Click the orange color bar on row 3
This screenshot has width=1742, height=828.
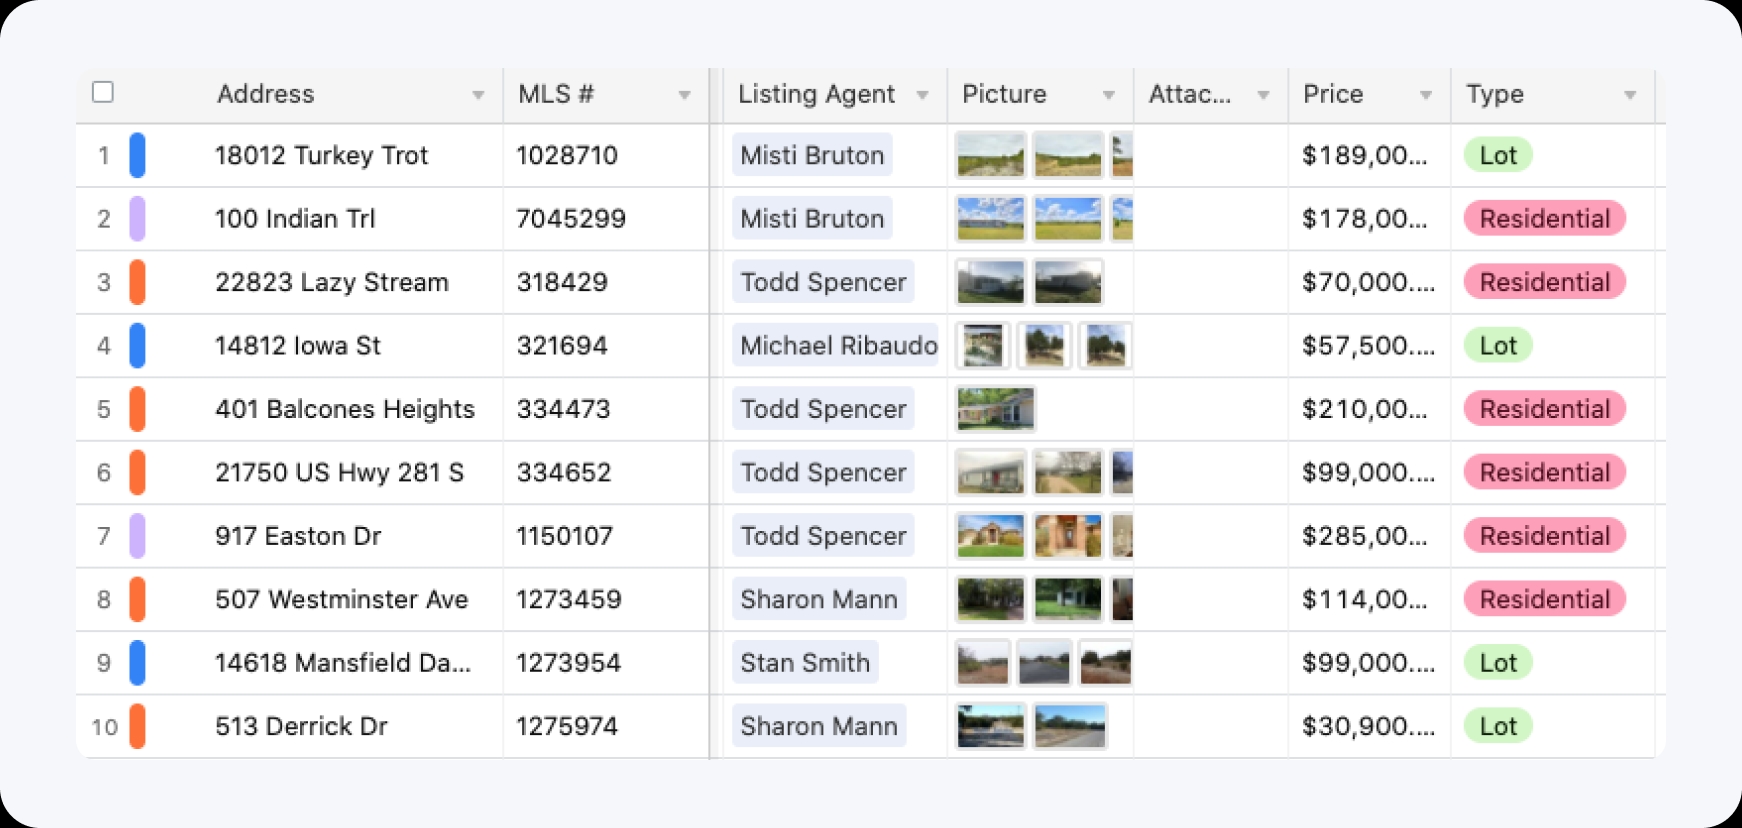point(138,282)
